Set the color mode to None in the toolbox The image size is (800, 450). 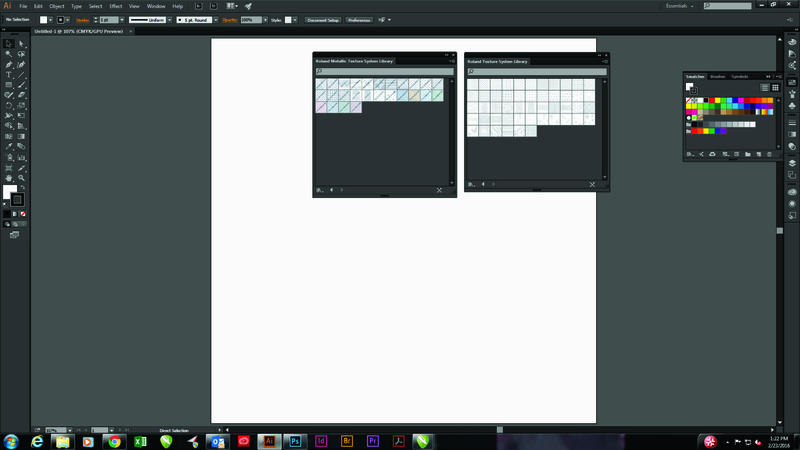click(x=23, y=214)
